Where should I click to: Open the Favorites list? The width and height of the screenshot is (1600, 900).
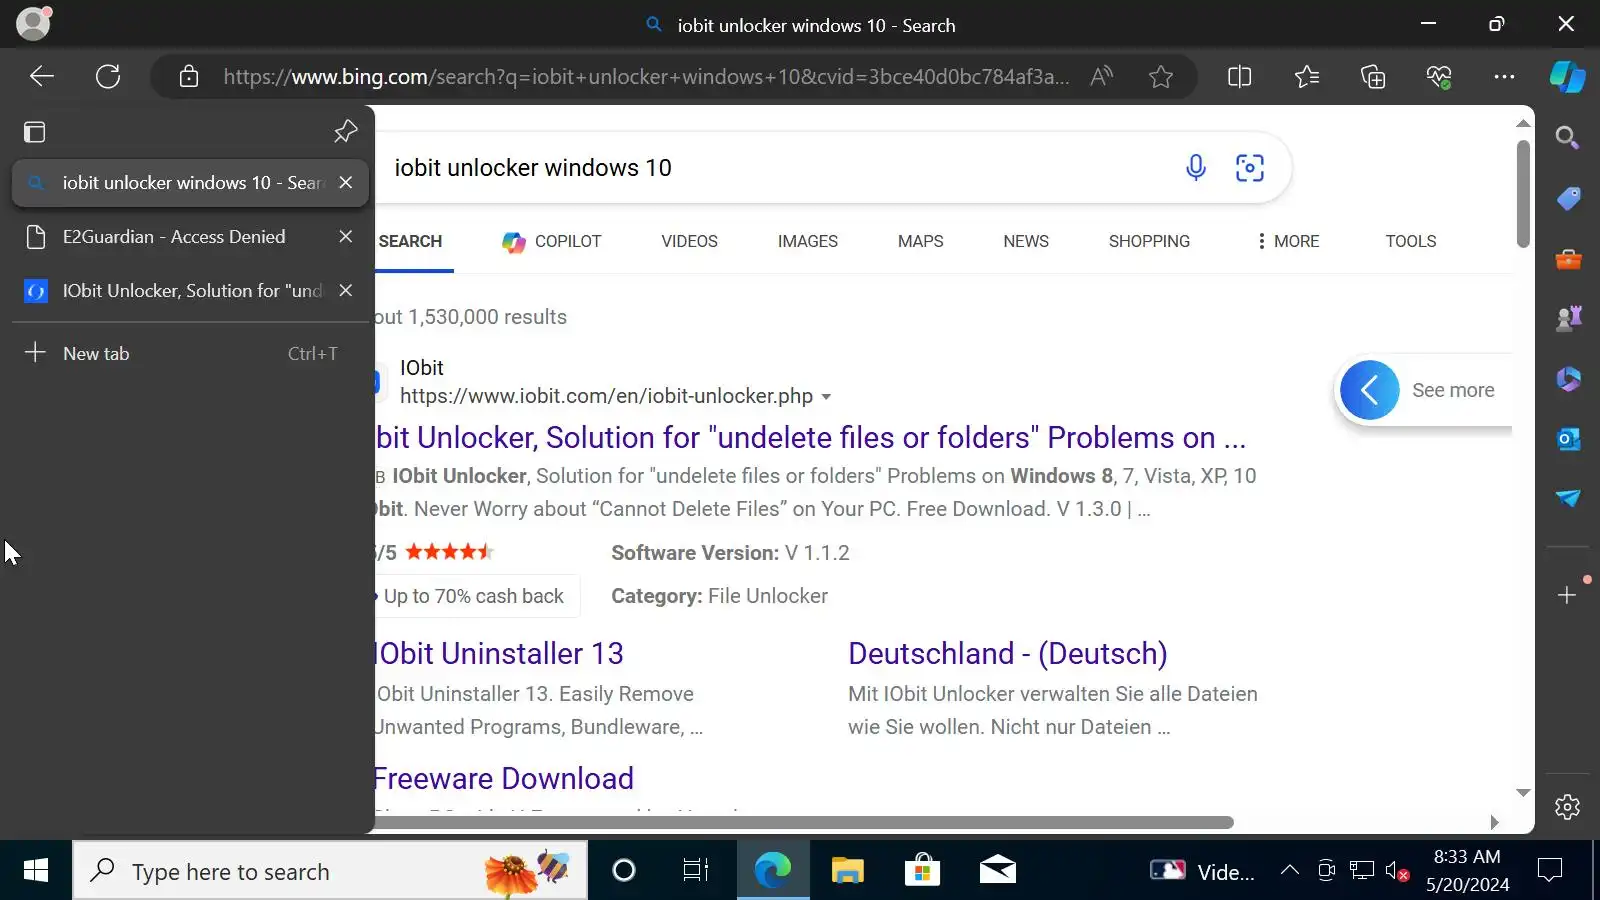[x=1306, y=76]
